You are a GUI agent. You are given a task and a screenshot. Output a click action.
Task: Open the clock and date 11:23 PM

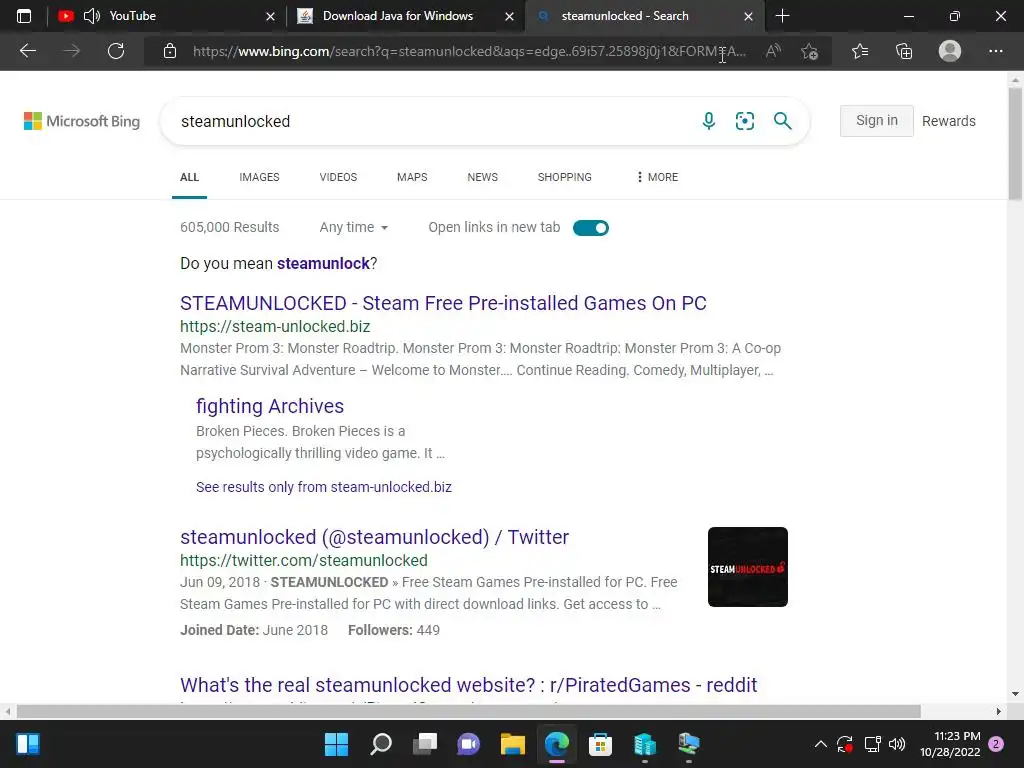pyautogui.click(x=950, y=744)
